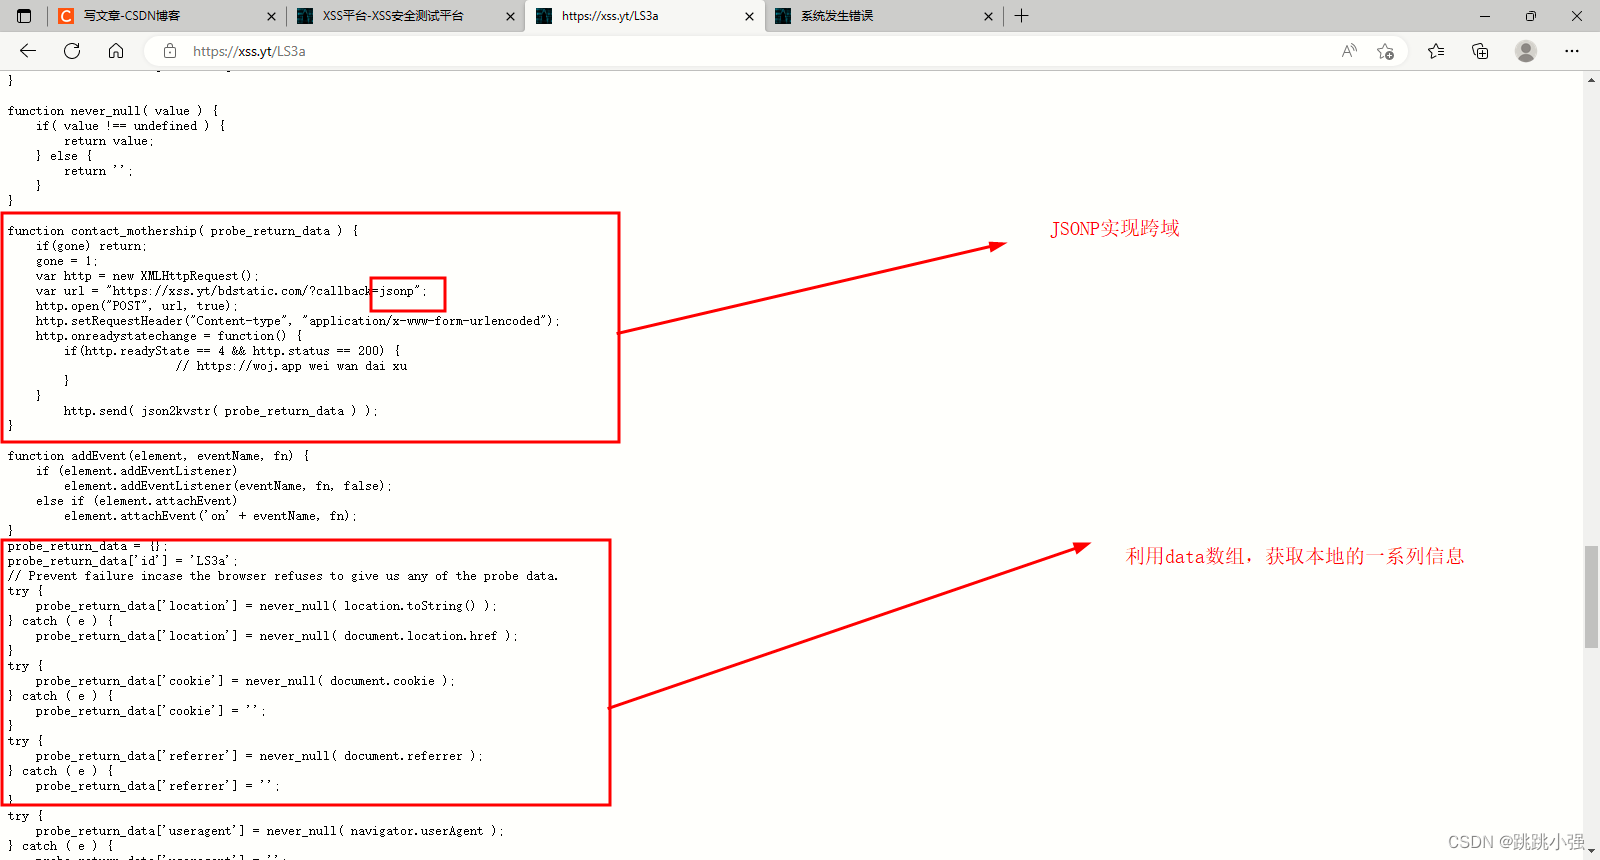The image size is (1600, 860).
Task: Click the 'function addEvent(element, eventName, fn)' line
Action: tap(159, 456)
